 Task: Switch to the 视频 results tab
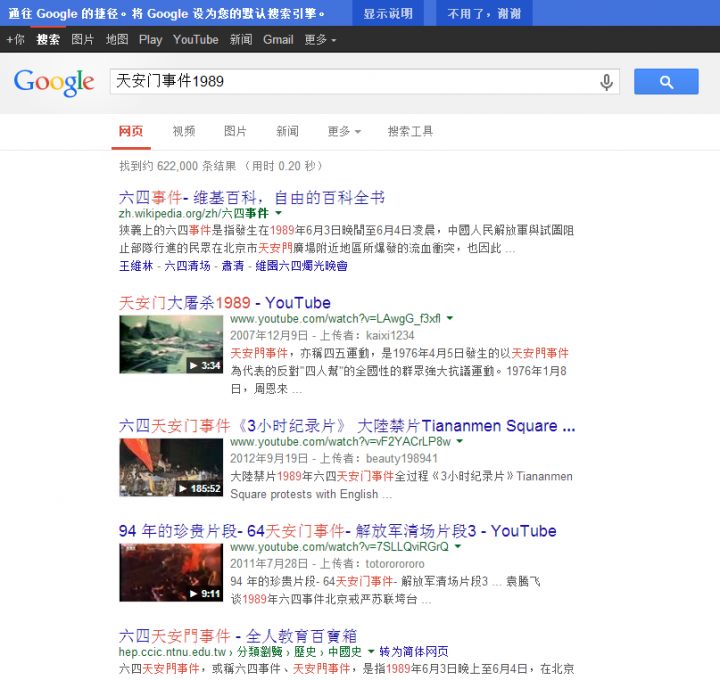184,131
